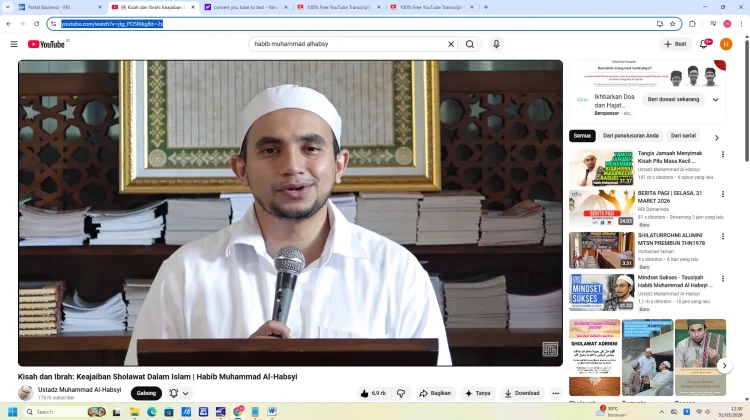Share video with Bagikan button
This screenshot has width=750, height=420.
435,393
